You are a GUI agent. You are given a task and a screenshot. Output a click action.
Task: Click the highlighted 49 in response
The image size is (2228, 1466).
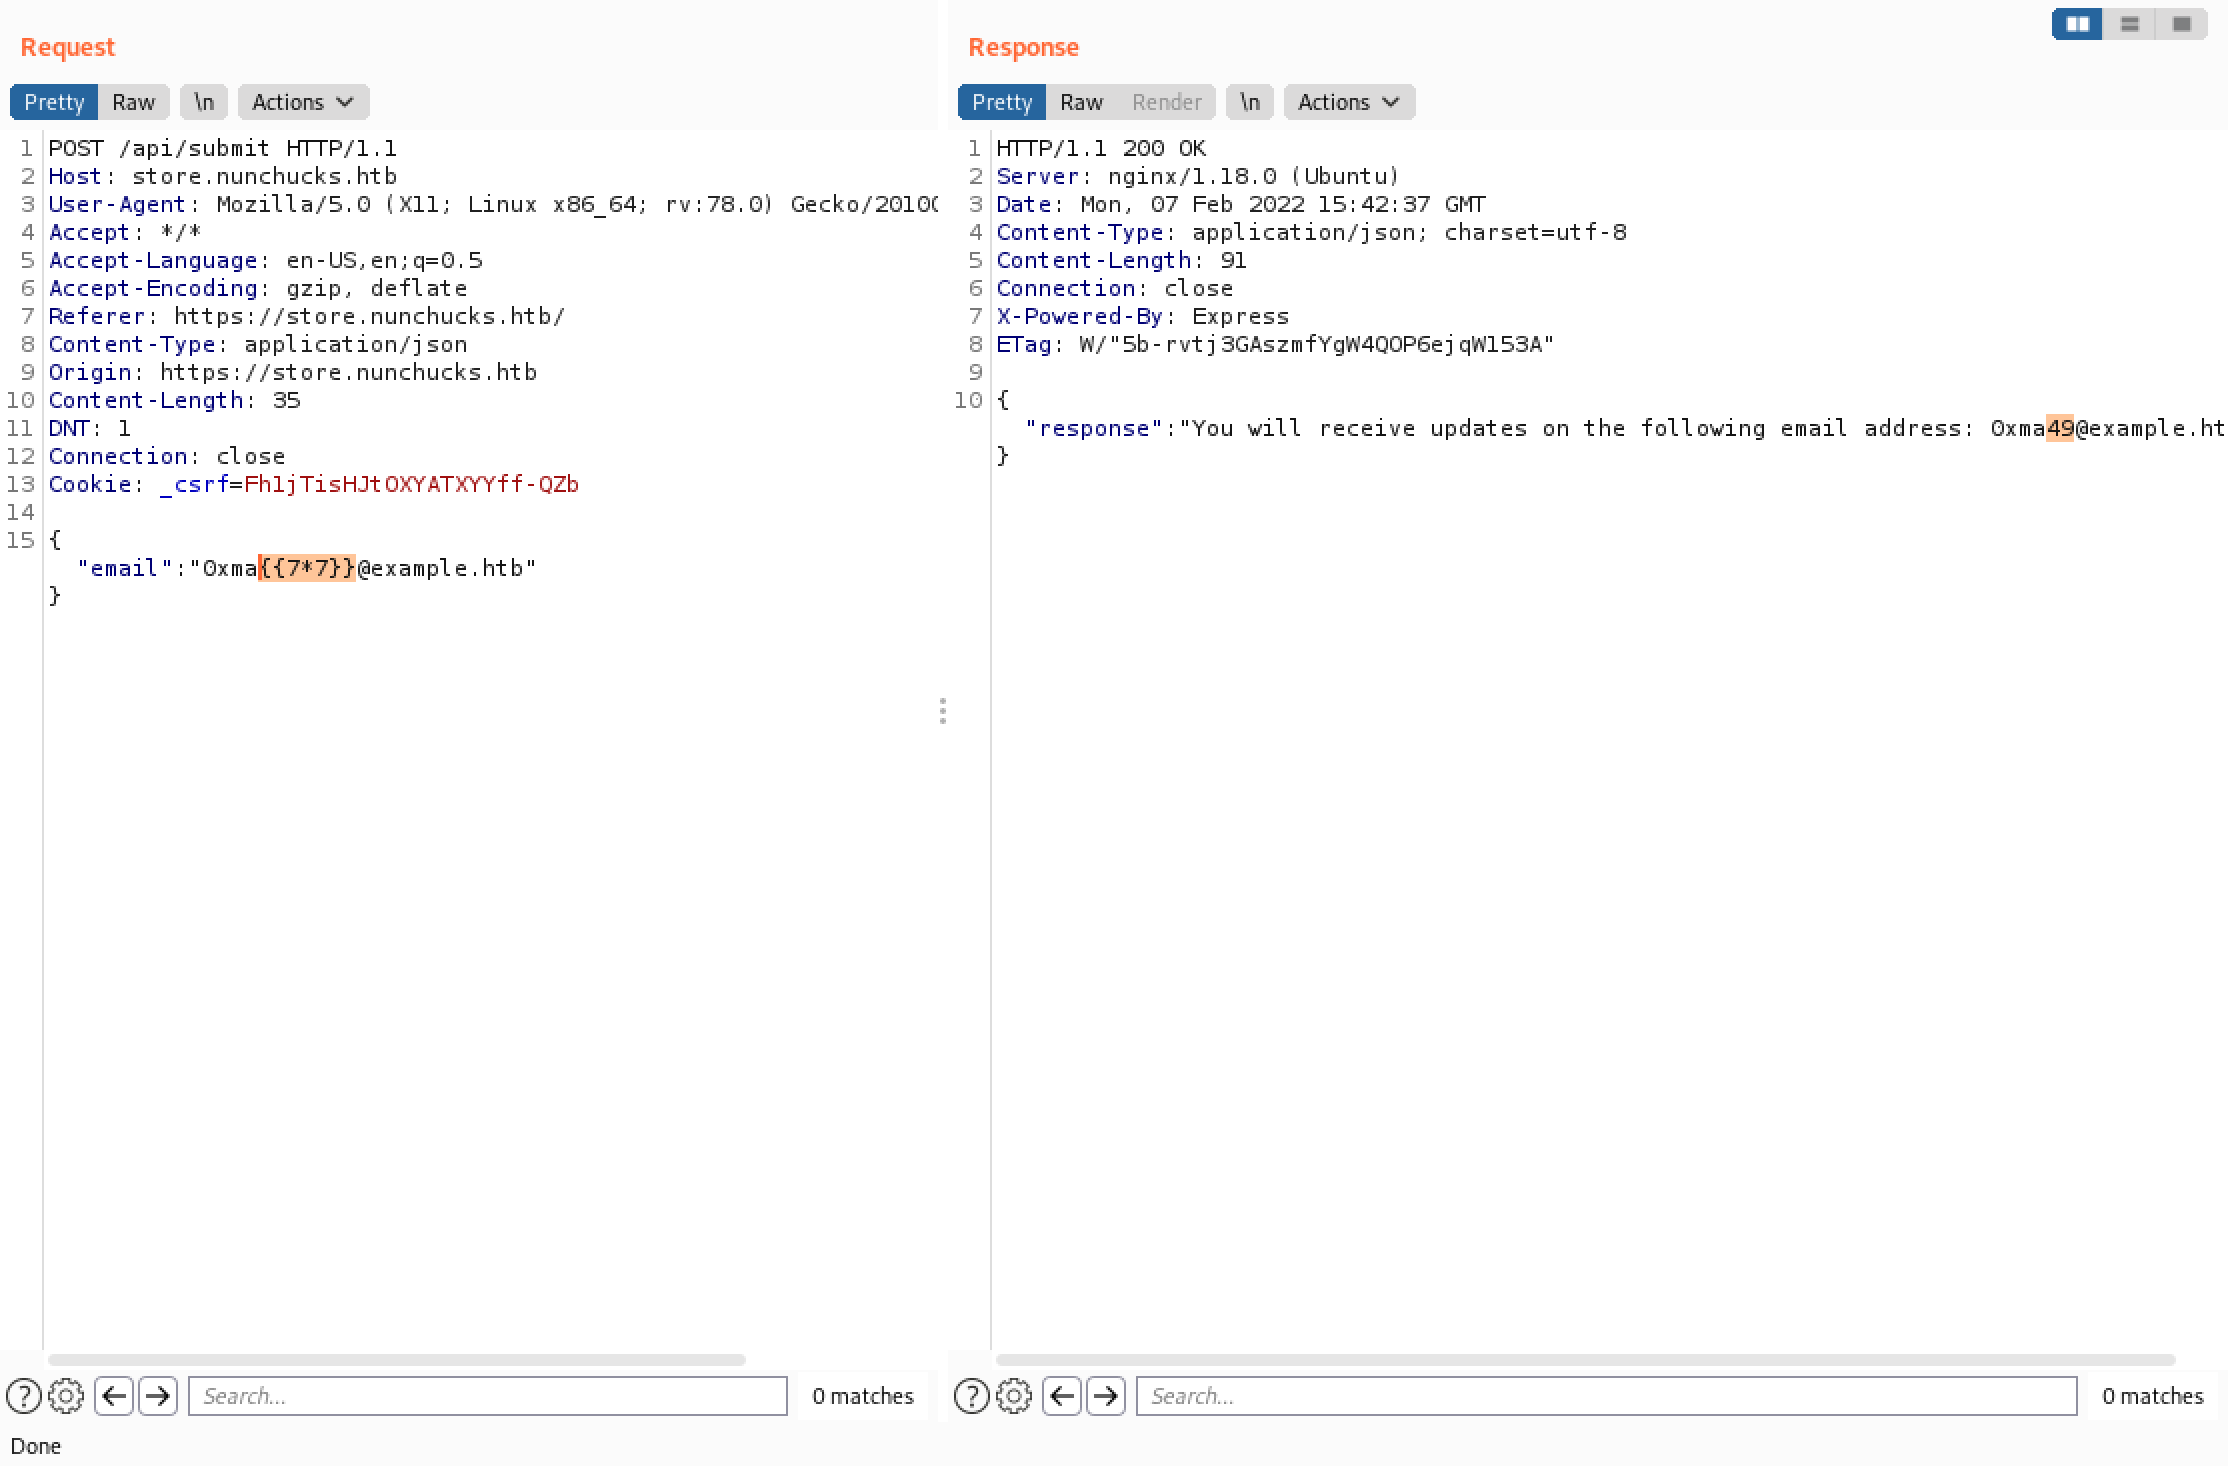(x=2060, y=428)
